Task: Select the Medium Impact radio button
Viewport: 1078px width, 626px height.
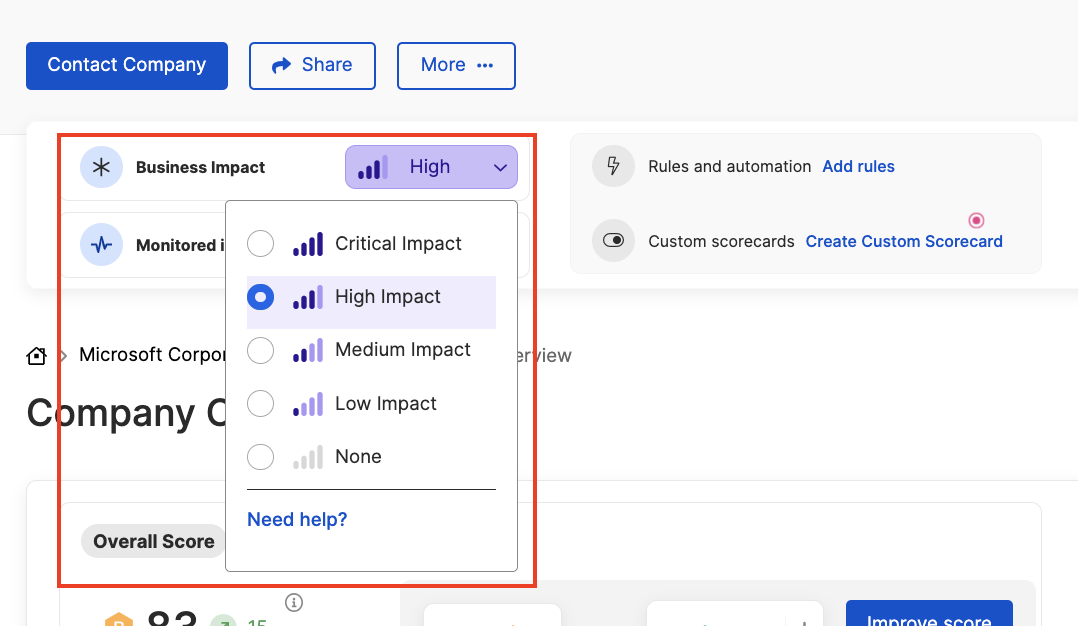Action: (x=261, y=350)
